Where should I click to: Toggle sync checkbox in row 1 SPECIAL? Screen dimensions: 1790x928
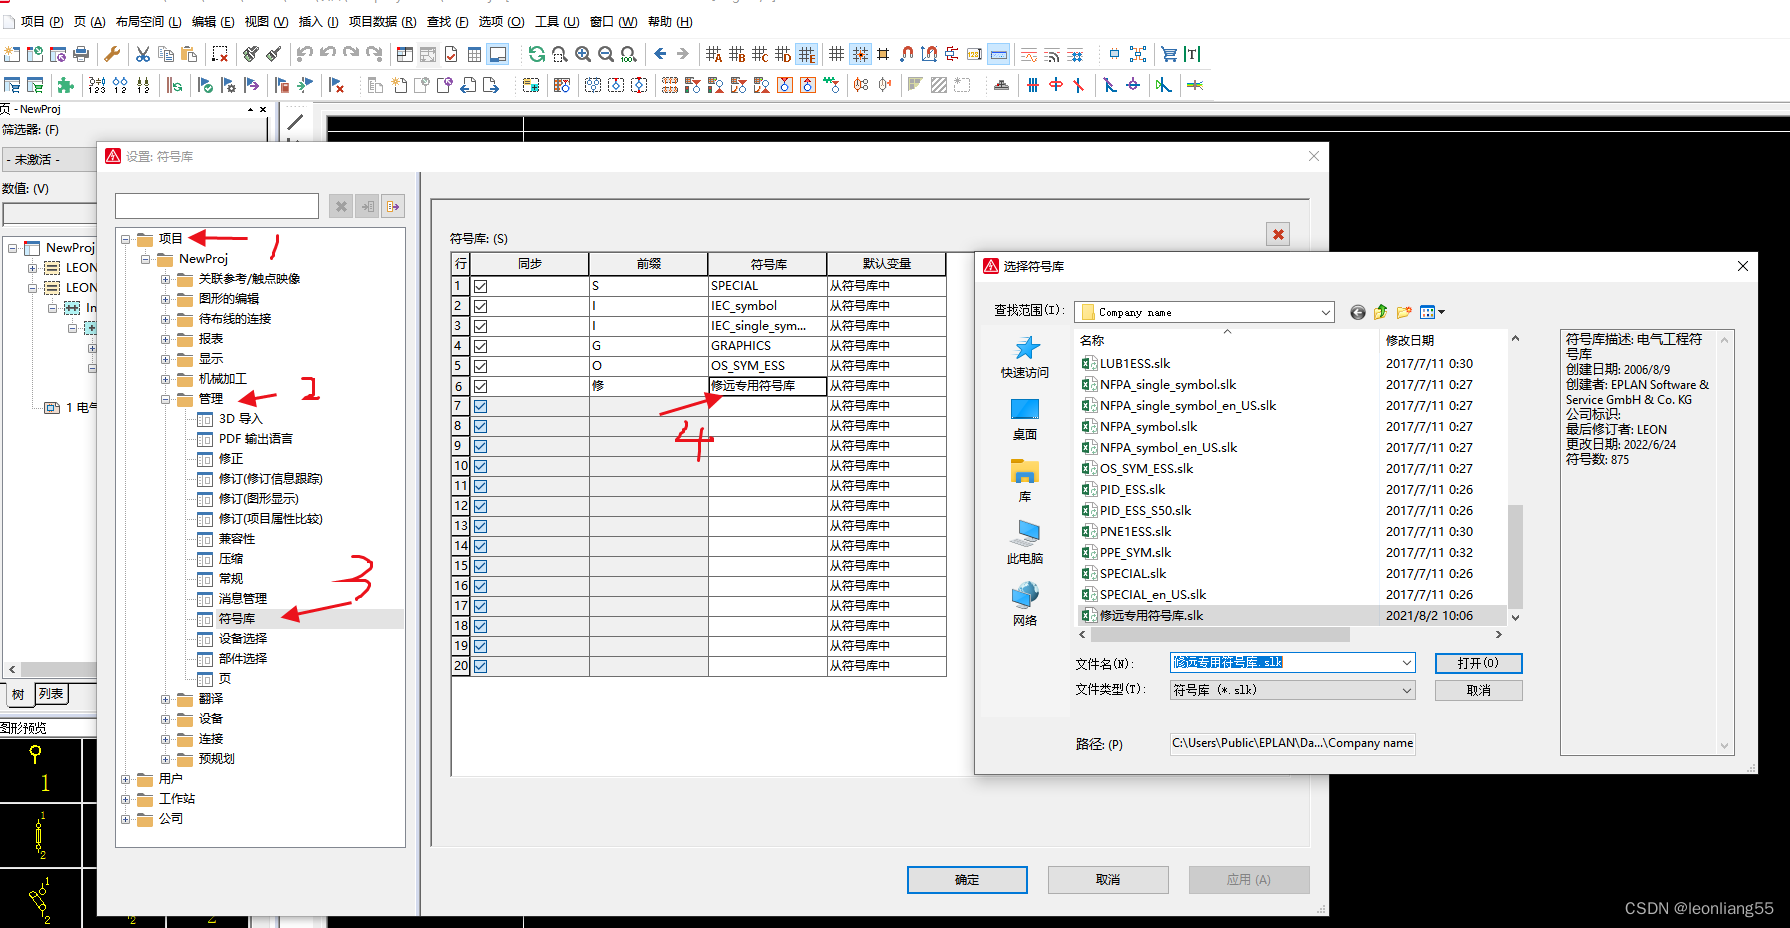pyautogui.click(x=481, y=286)
